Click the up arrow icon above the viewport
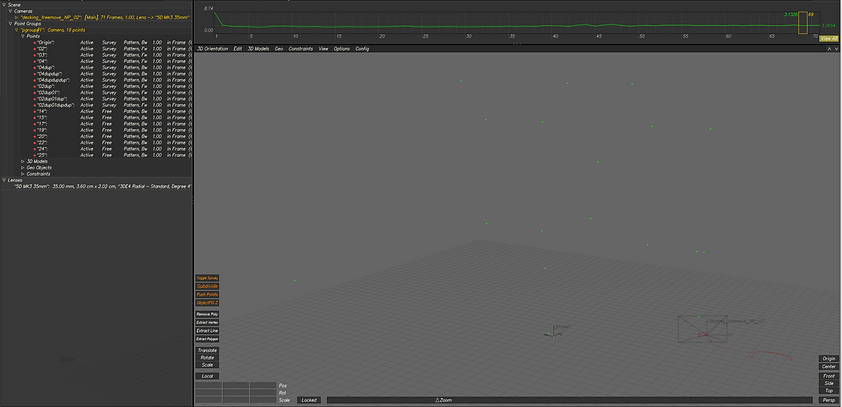The width and height of the screenshot is (842, 407). tap(830, 48)
